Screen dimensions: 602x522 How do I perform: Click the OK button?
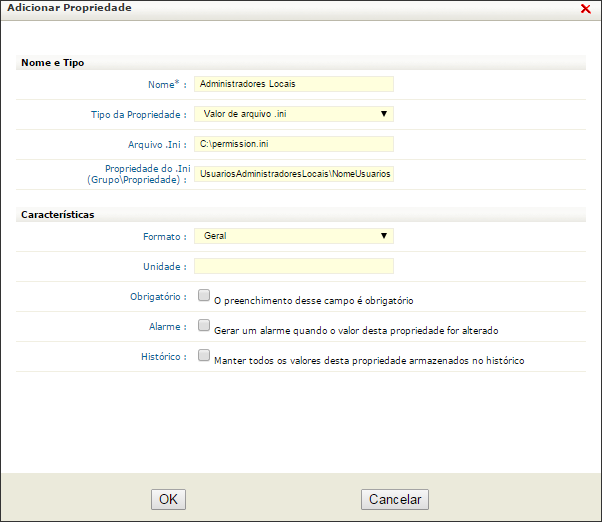click(x=168, y=499)
